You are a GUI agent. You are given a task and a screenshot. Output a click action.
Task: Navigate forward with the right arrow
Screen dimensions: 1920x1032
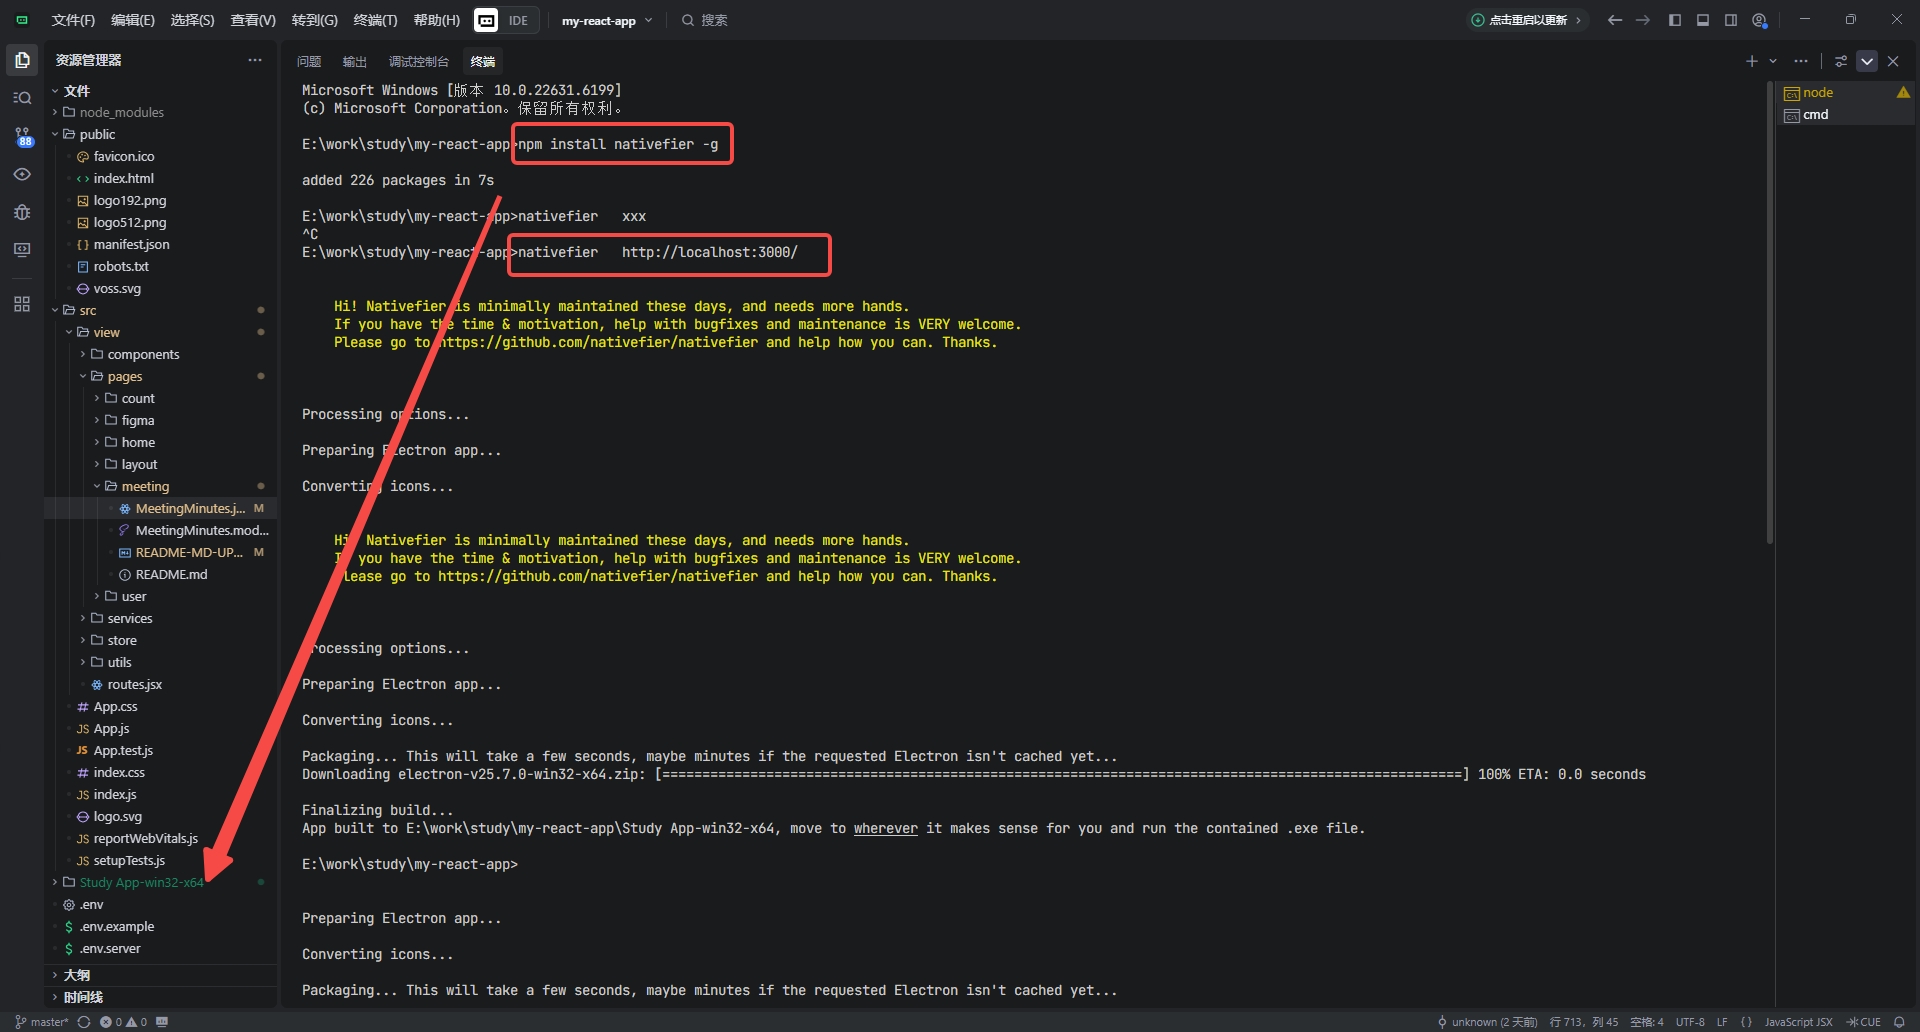coord(1642,20)
